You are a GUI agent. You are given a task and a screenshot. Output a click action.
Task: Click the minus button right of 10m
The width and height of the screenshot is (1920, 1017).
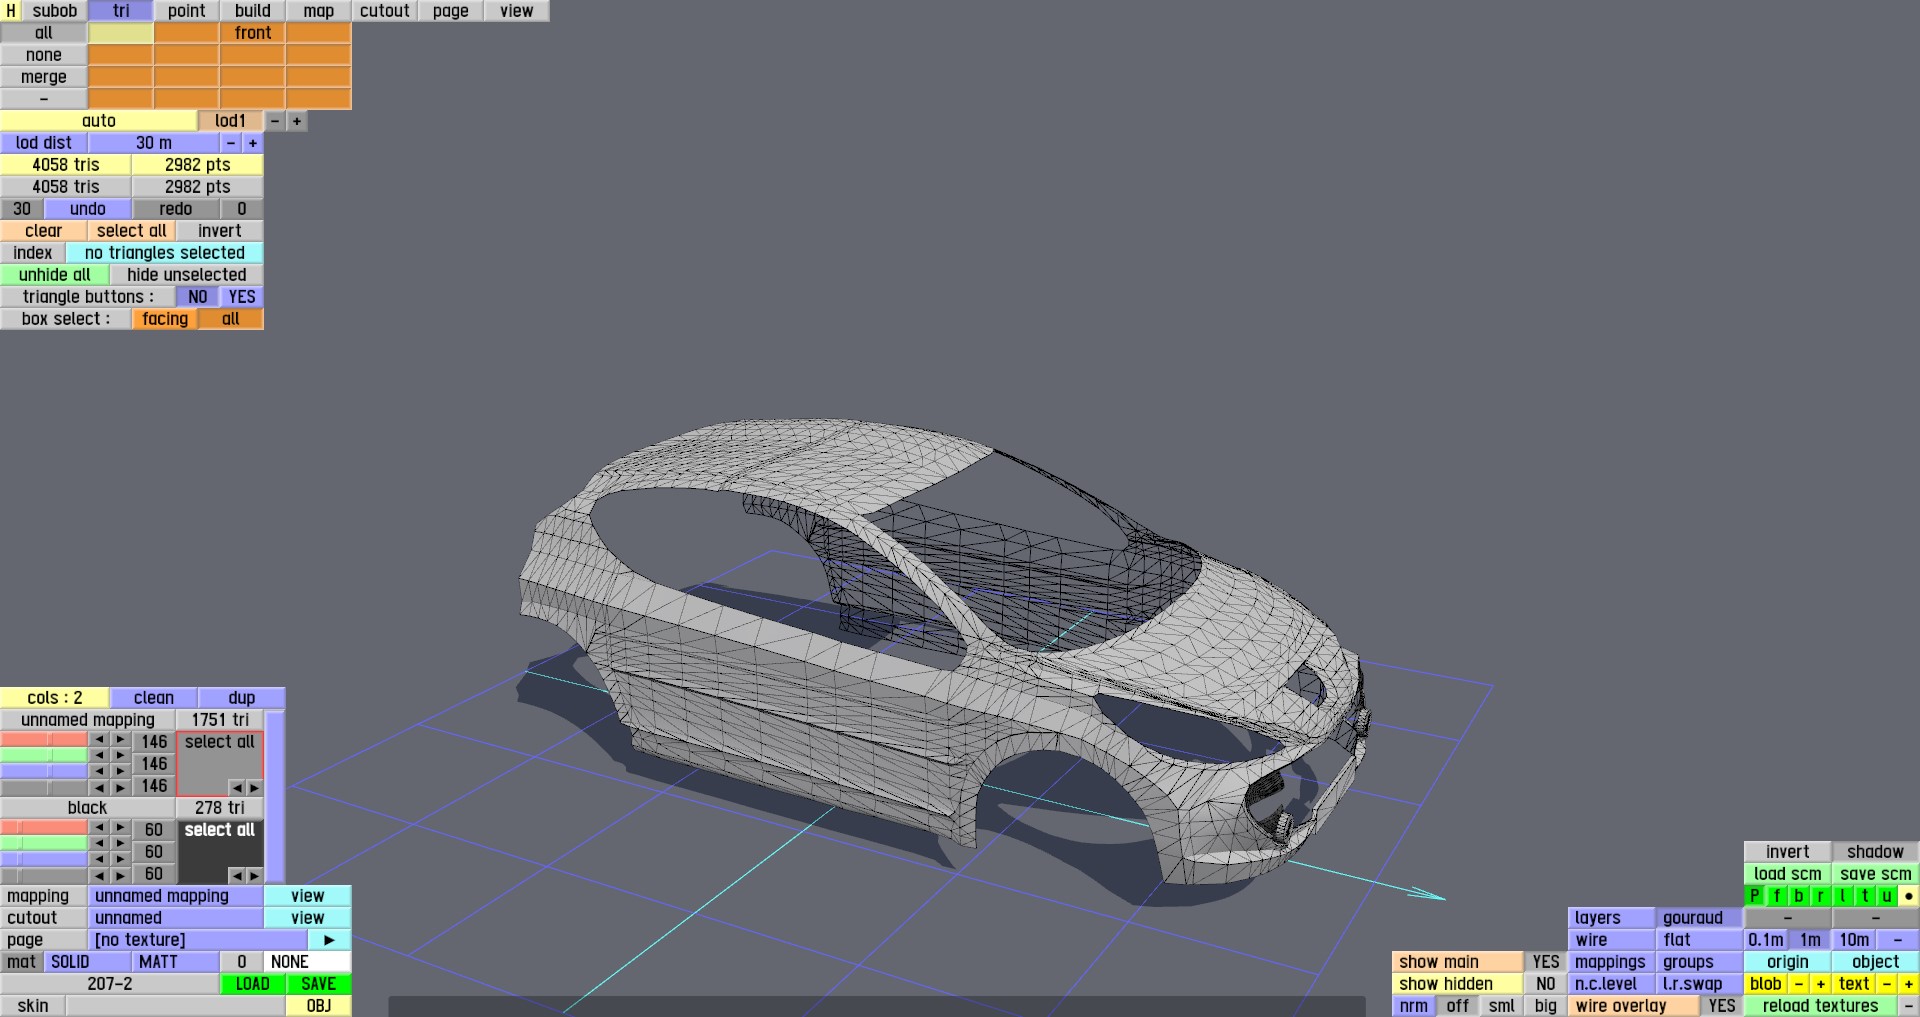click(1897, 940)
